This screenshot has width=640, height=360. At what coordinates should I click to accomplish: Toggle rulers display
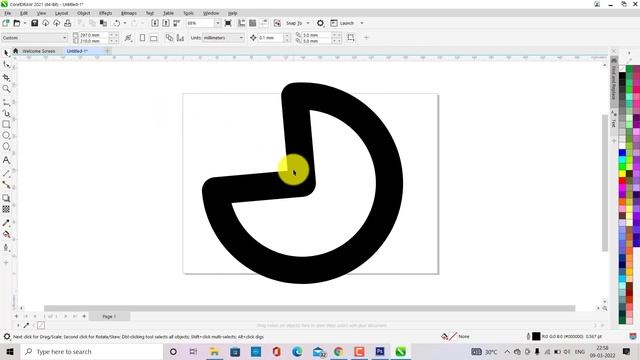(242, 23)
